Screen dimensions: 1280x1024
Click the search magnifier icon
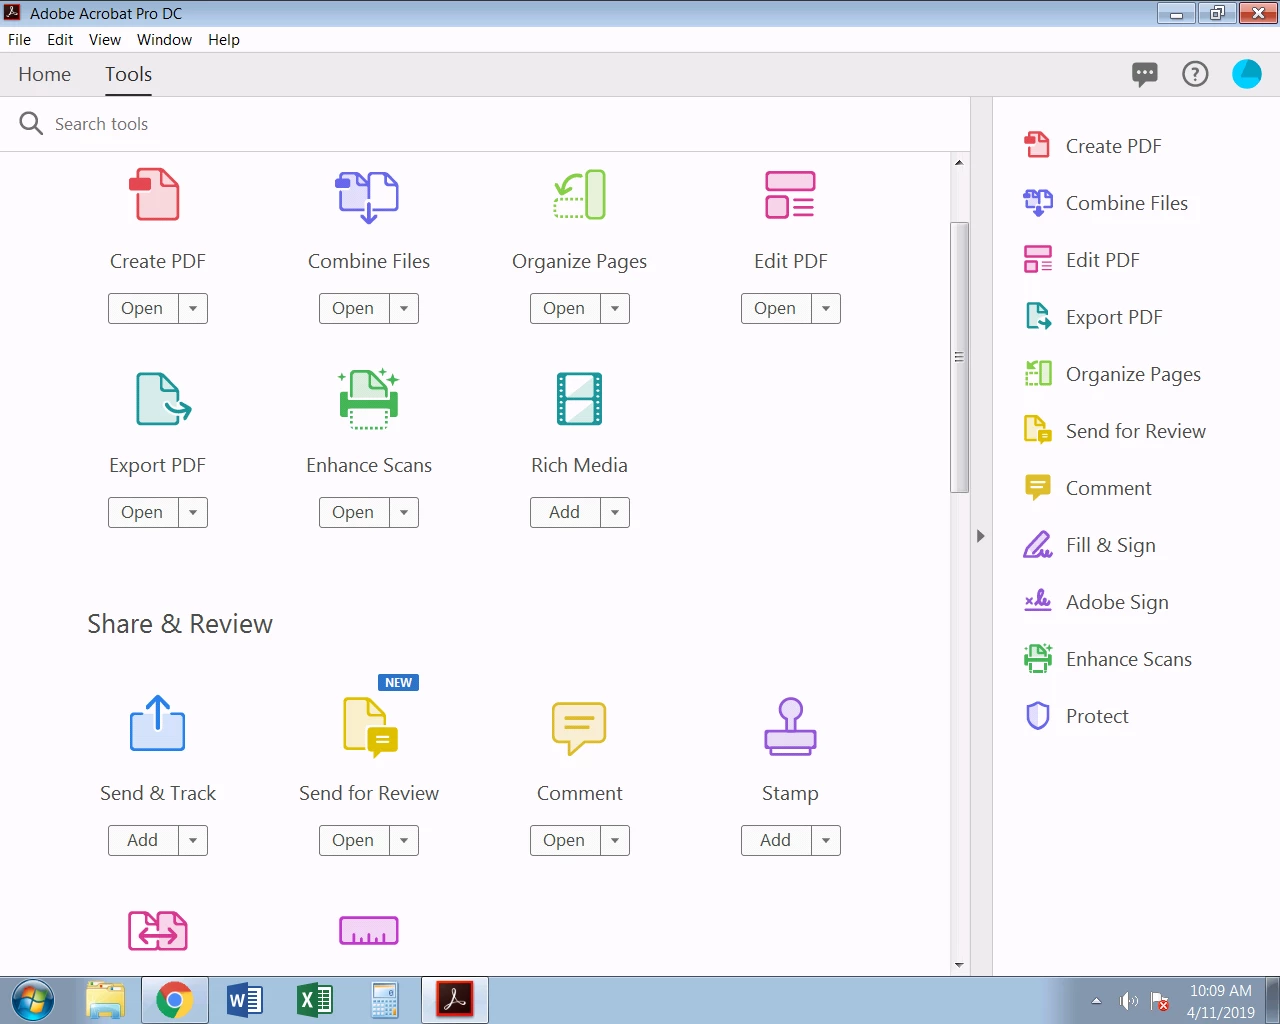tap(31, 123)
